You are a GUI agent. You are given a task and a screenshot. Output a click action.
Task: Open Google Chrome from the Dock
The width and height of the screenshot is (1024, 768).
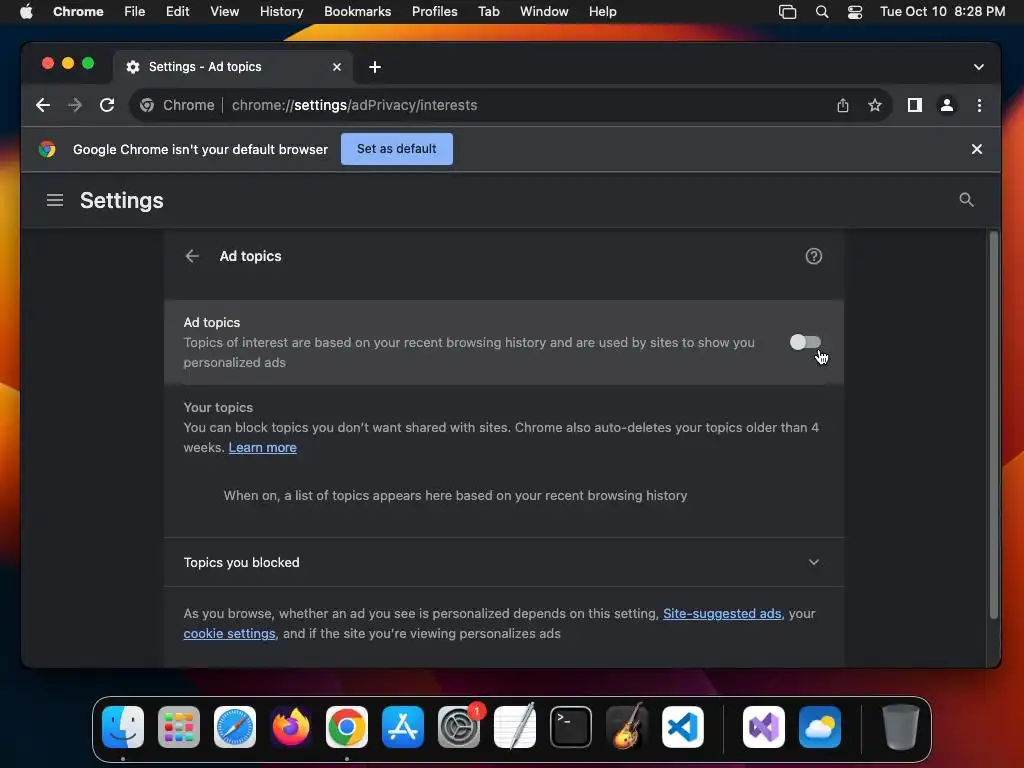pos(347,727)
